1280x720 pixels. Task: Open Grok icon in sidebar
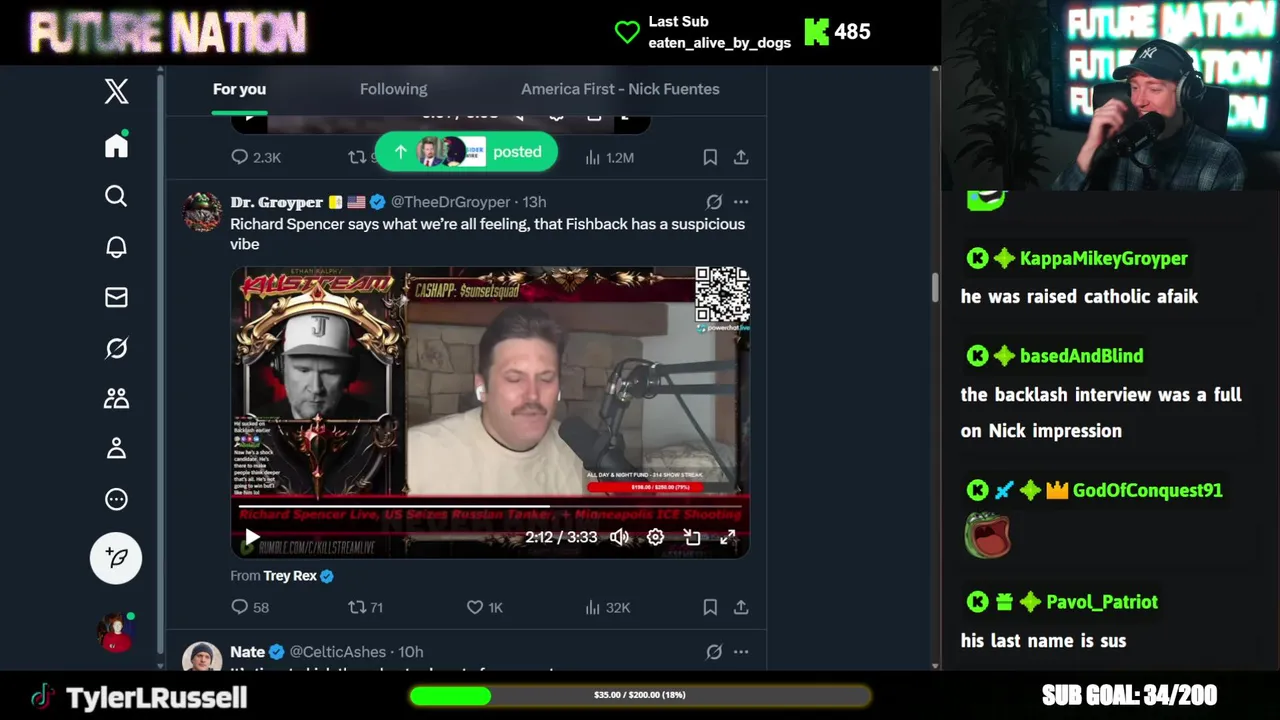tap(116, 348)
